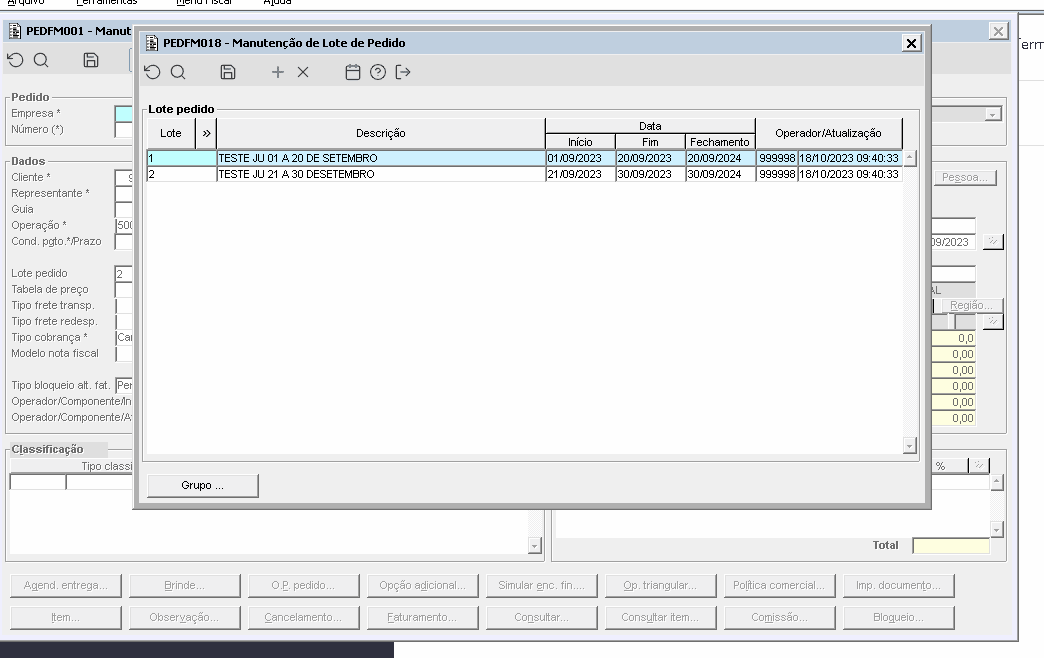Click the Brinde... button

coord(184,585)
